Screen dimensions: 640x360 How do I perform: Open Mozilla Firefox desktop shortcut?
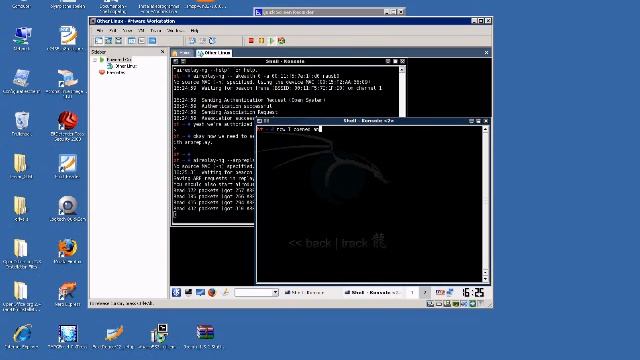[67, 251]
